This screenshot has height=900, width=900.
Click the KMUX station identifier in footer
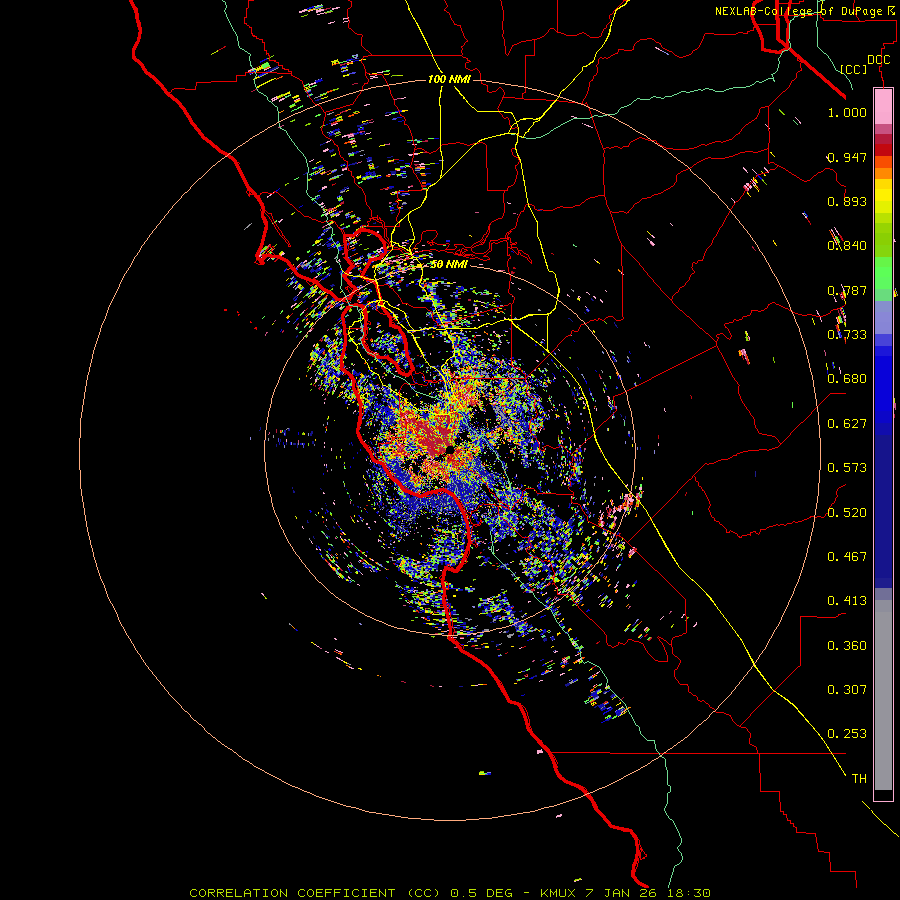[x=557, y=893]
